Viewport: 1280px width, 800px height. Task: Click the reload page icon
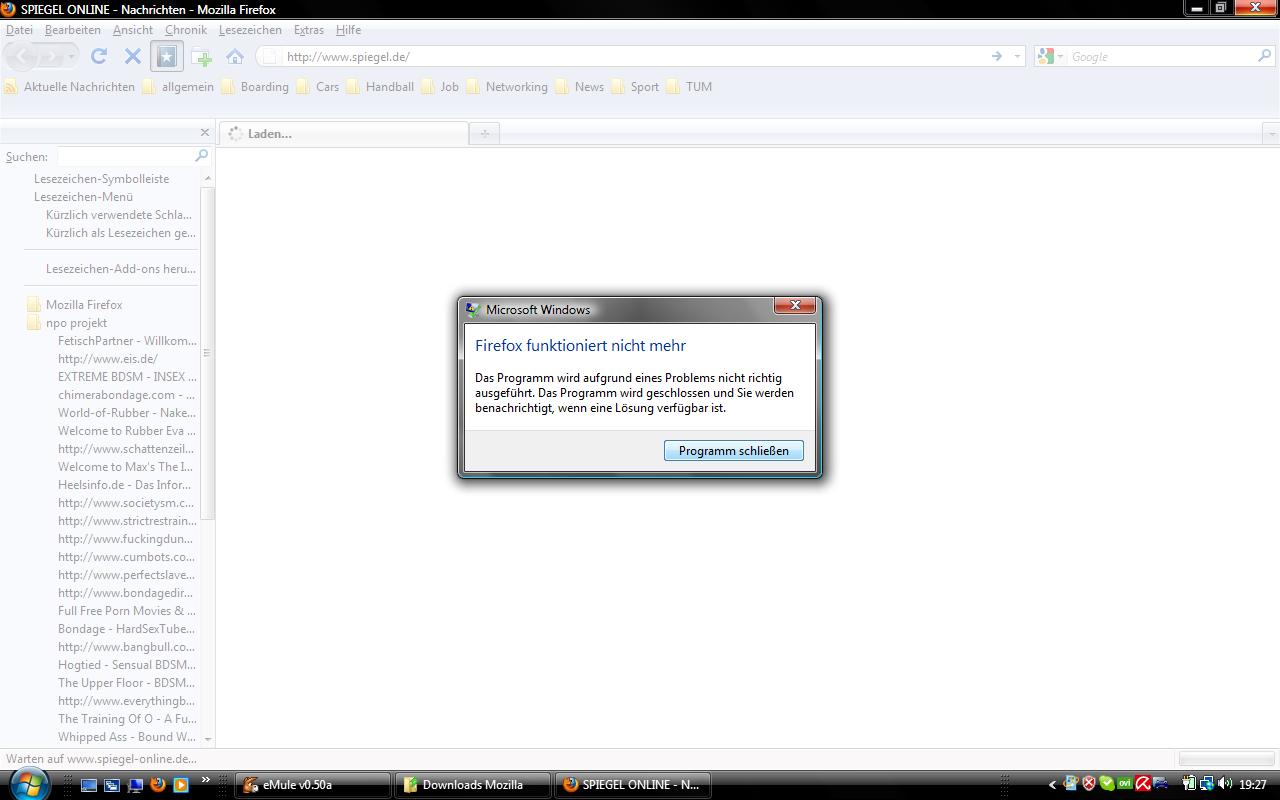pos(98,57)
